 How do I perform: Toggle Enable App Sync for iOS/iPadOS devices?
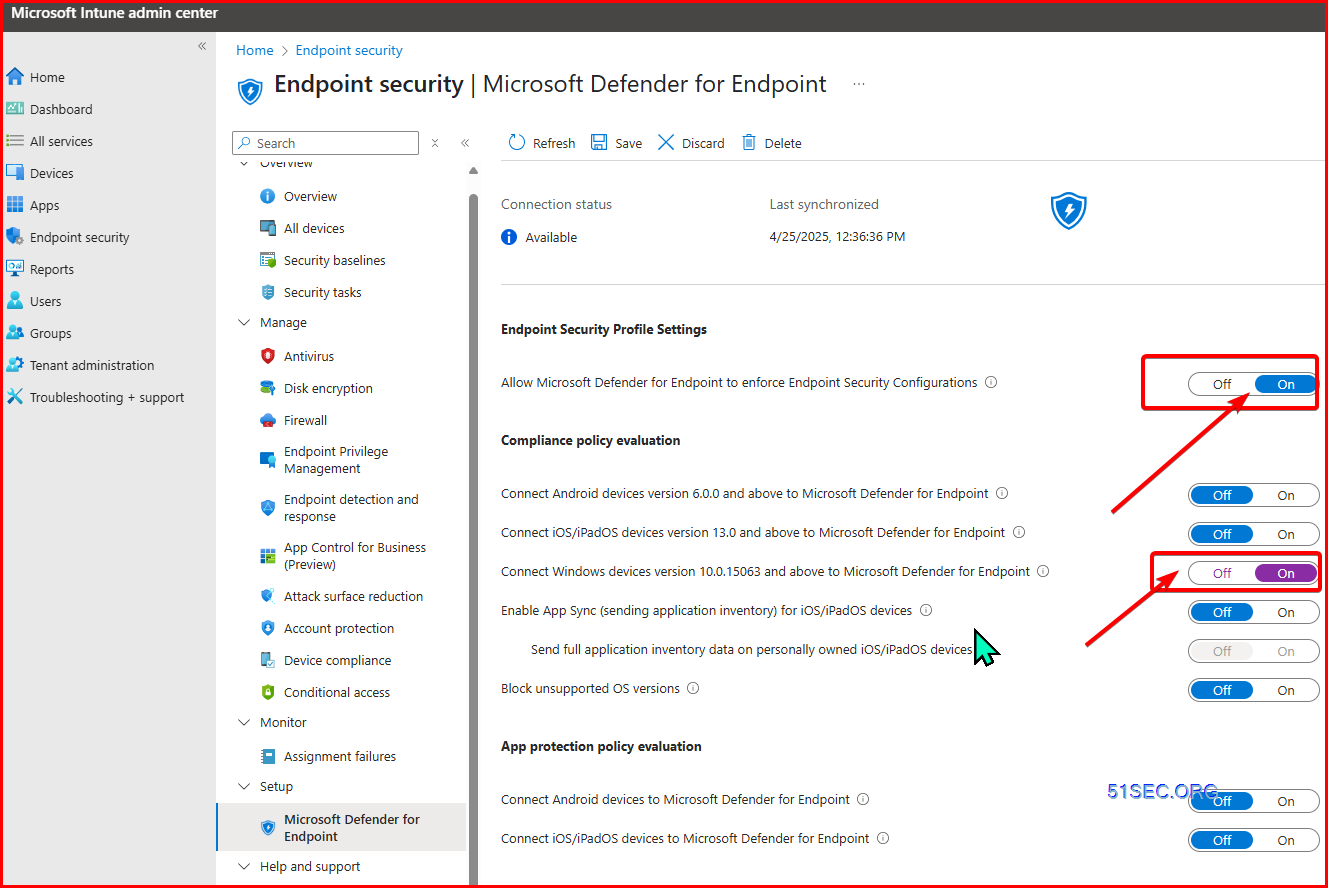pos(1254,612)
